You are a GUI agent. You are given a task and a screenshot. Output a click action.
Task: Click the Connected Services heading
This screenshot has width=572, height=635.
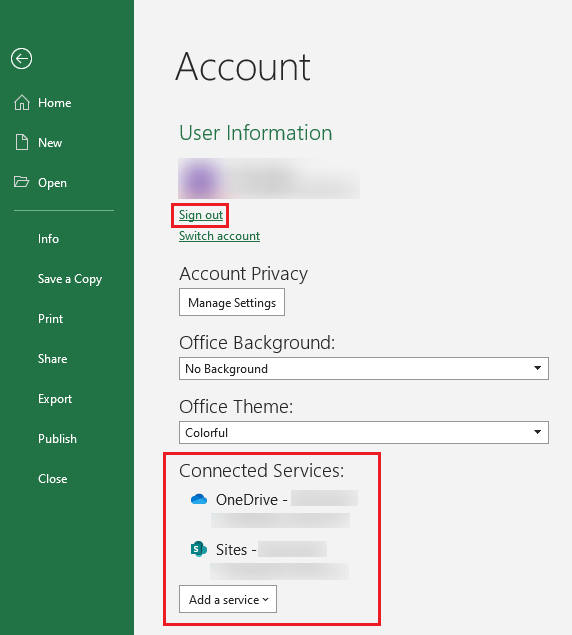(261, 471)
